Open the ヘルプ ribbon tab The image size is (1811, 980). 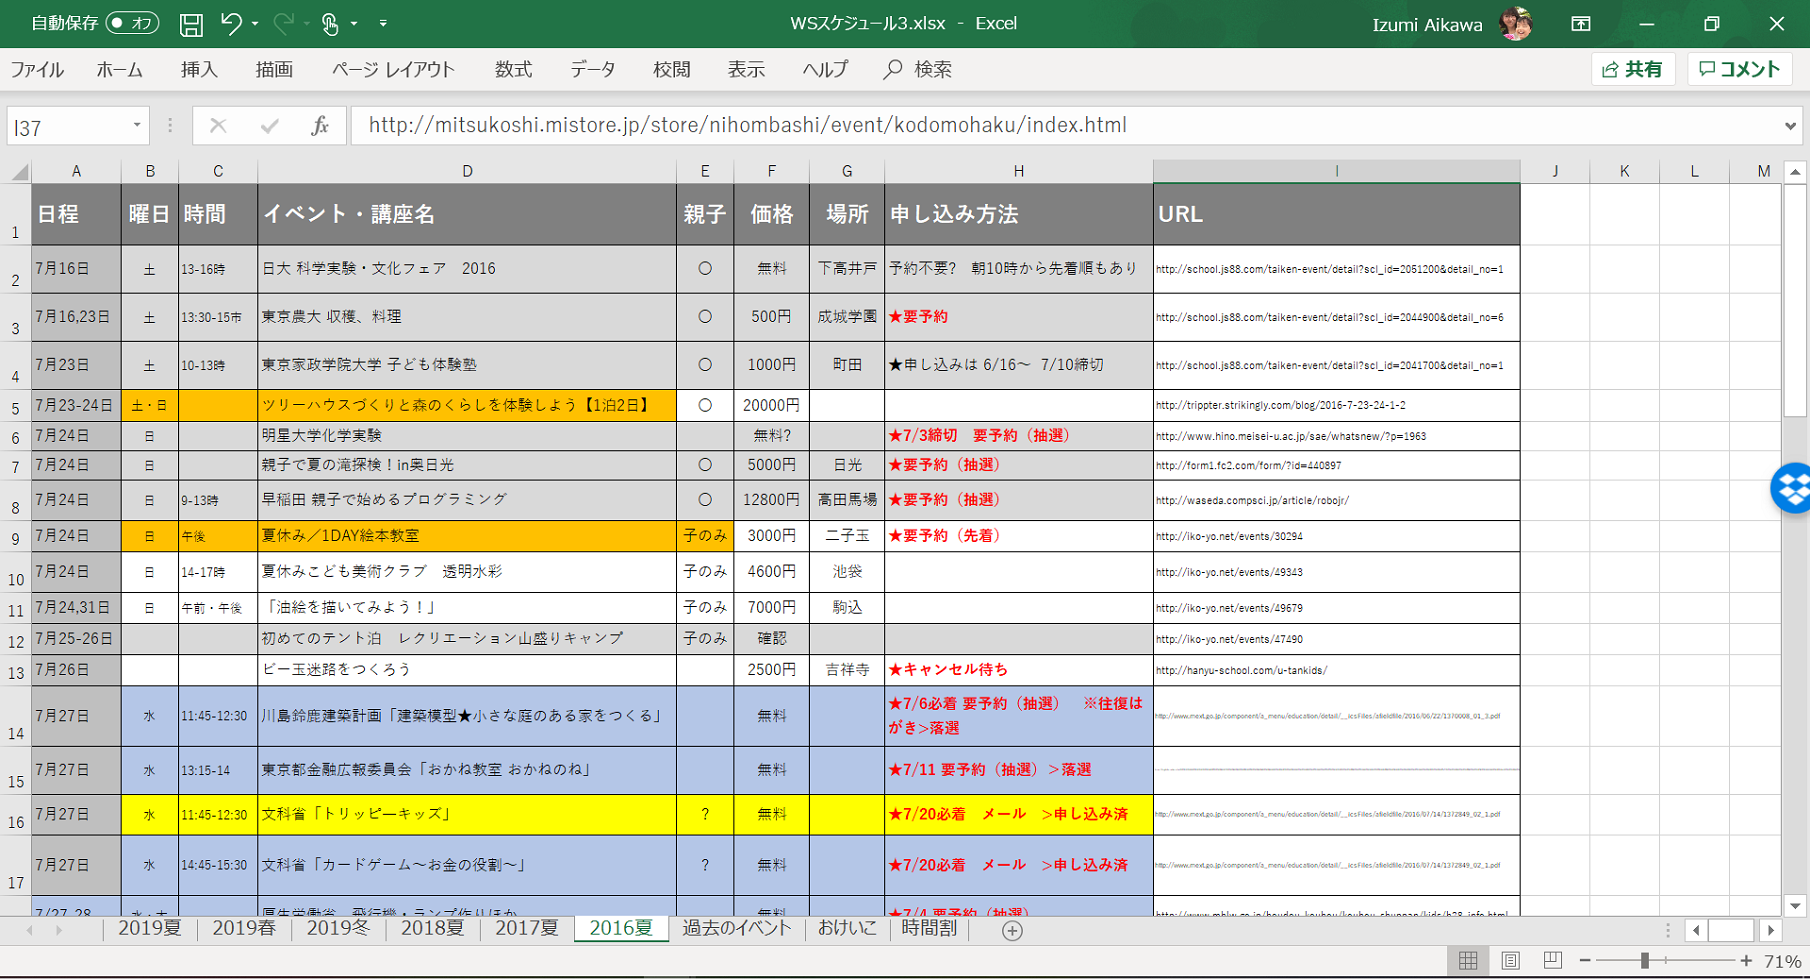[825, 70]
